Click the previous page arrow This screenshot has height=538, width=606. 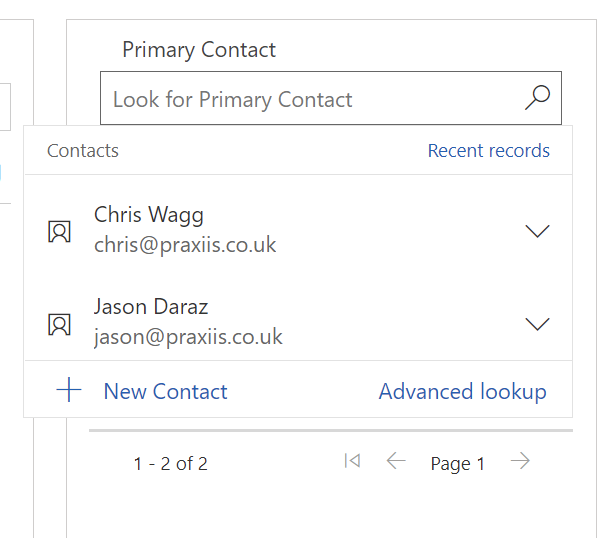pyautogui.click(x=396, y=461)
